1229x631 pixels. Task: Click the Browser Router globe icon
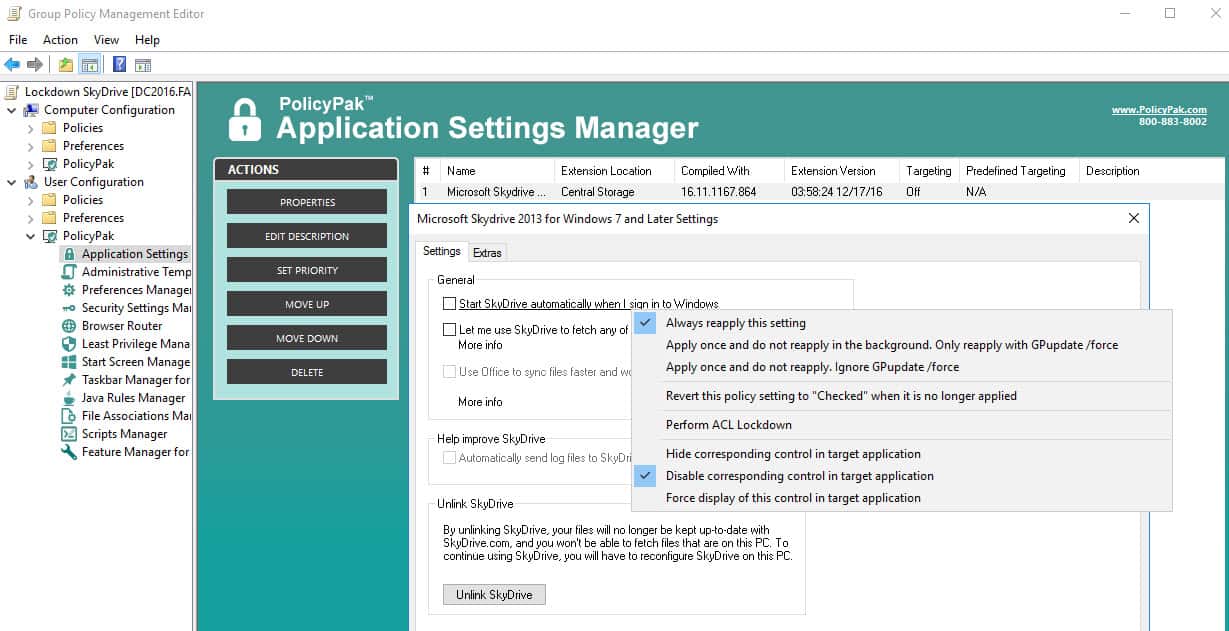pyautogui.click(x=69, y=326)
